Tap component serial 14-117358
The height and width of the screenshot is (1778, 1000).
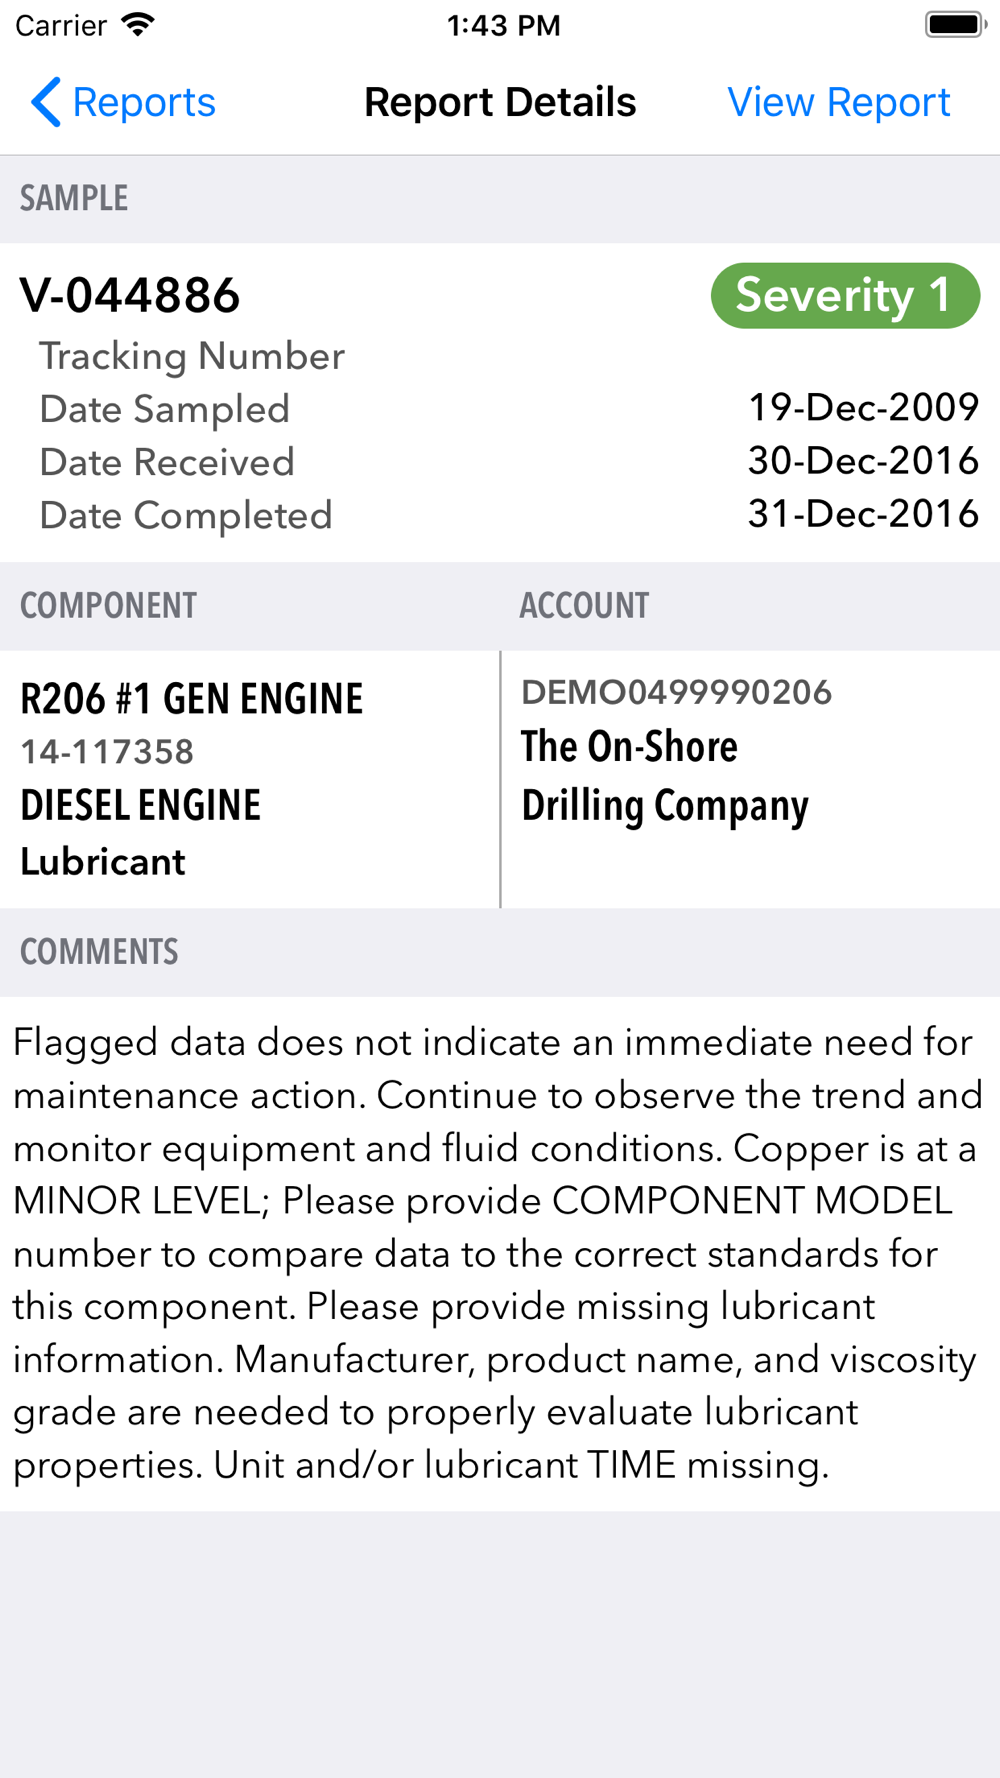(x=107, y=752)
